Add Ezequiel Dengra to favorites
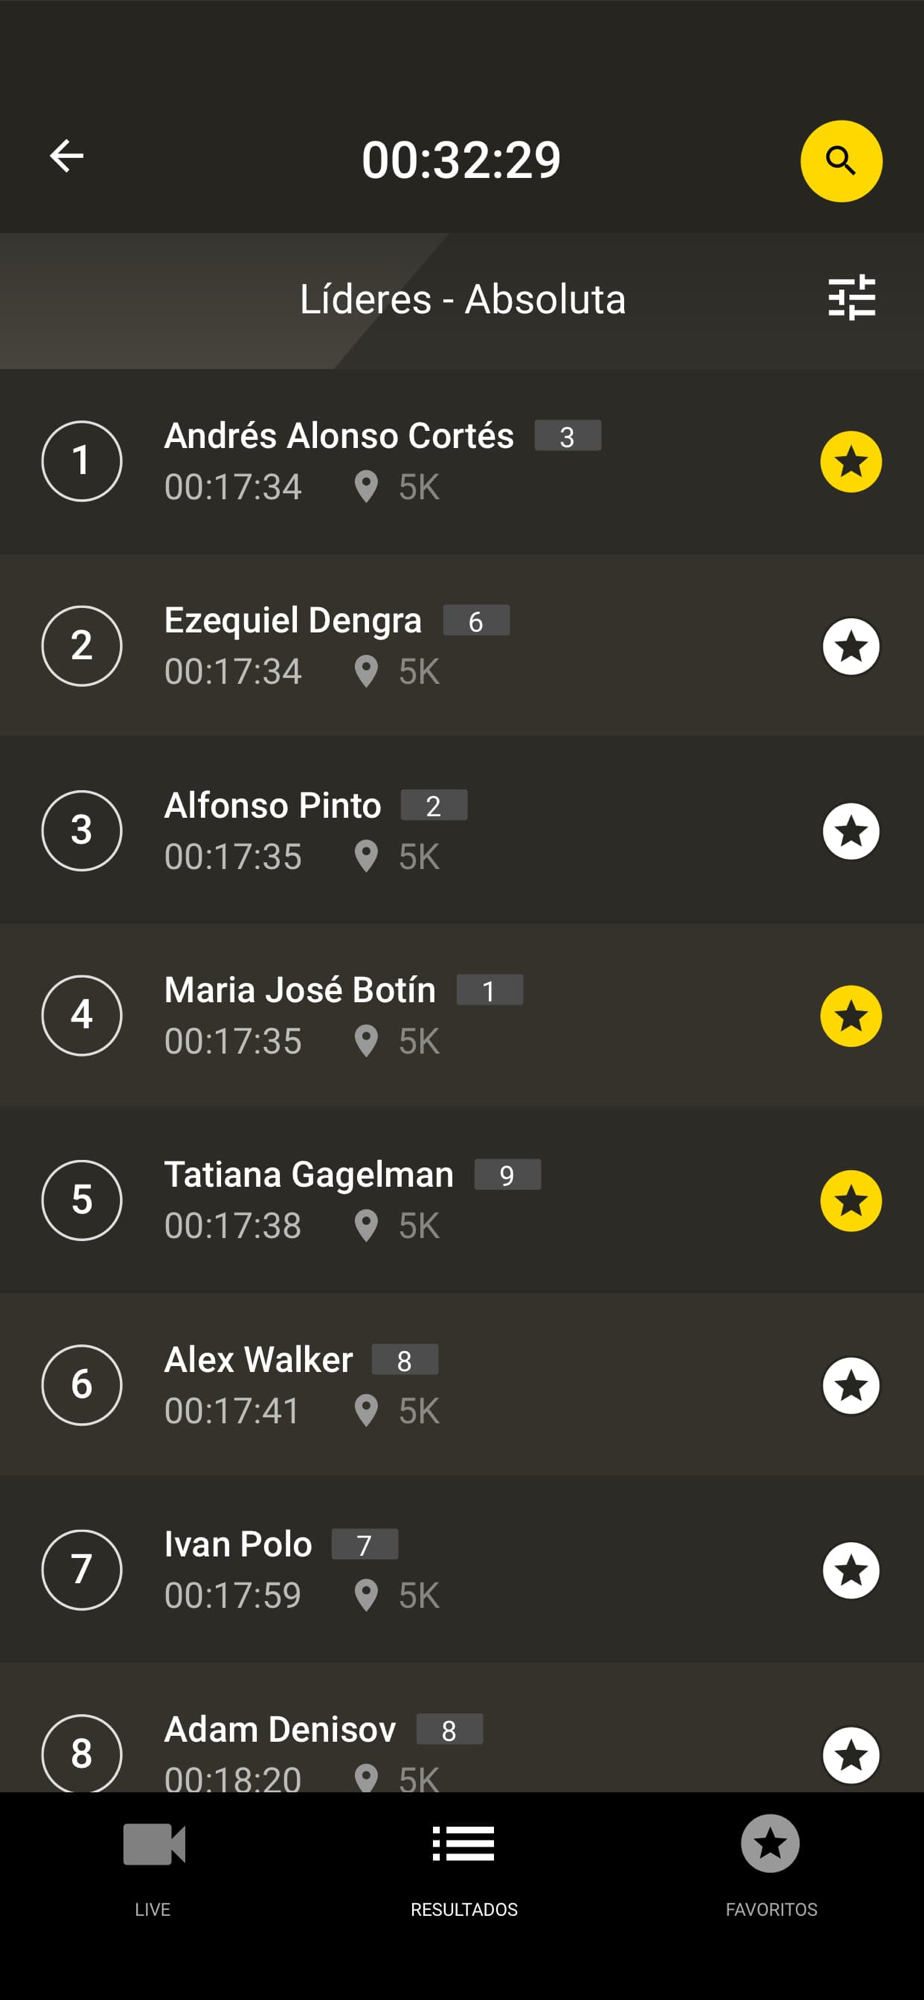The image size is (924, 2000). (x=851, y=647)
